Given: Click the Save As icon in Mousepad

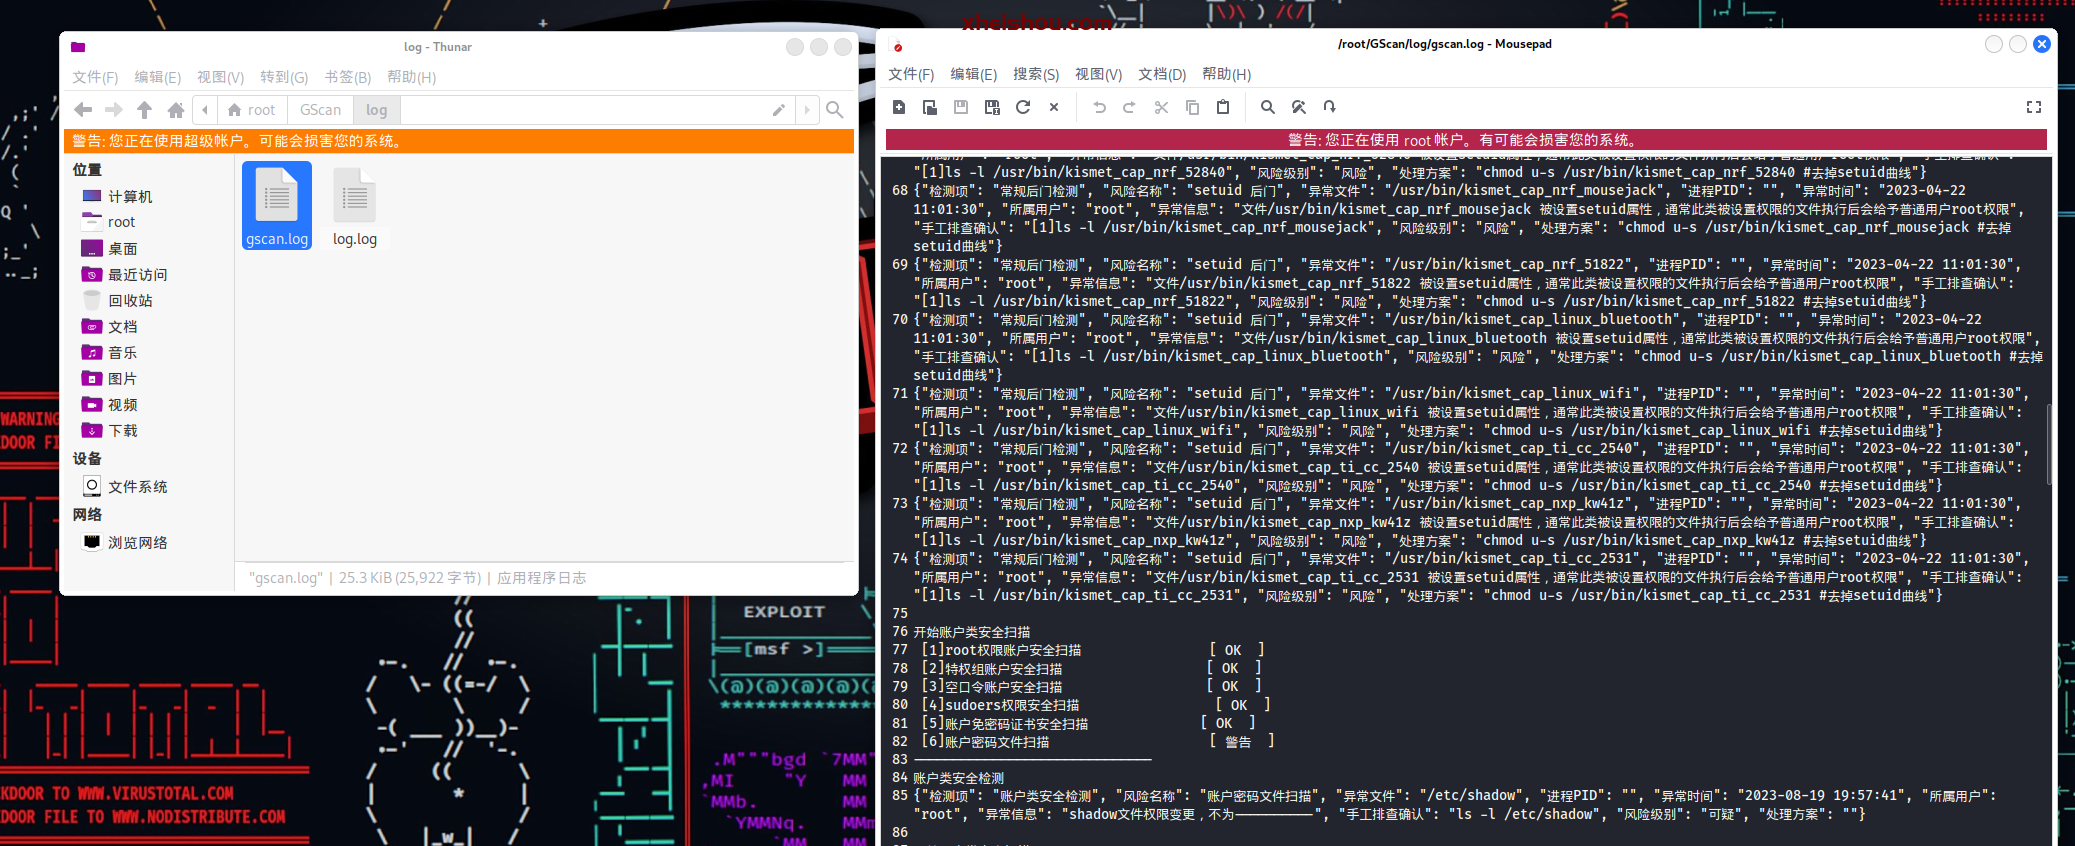Looking at the screenshot, I should tap(992, 107).
